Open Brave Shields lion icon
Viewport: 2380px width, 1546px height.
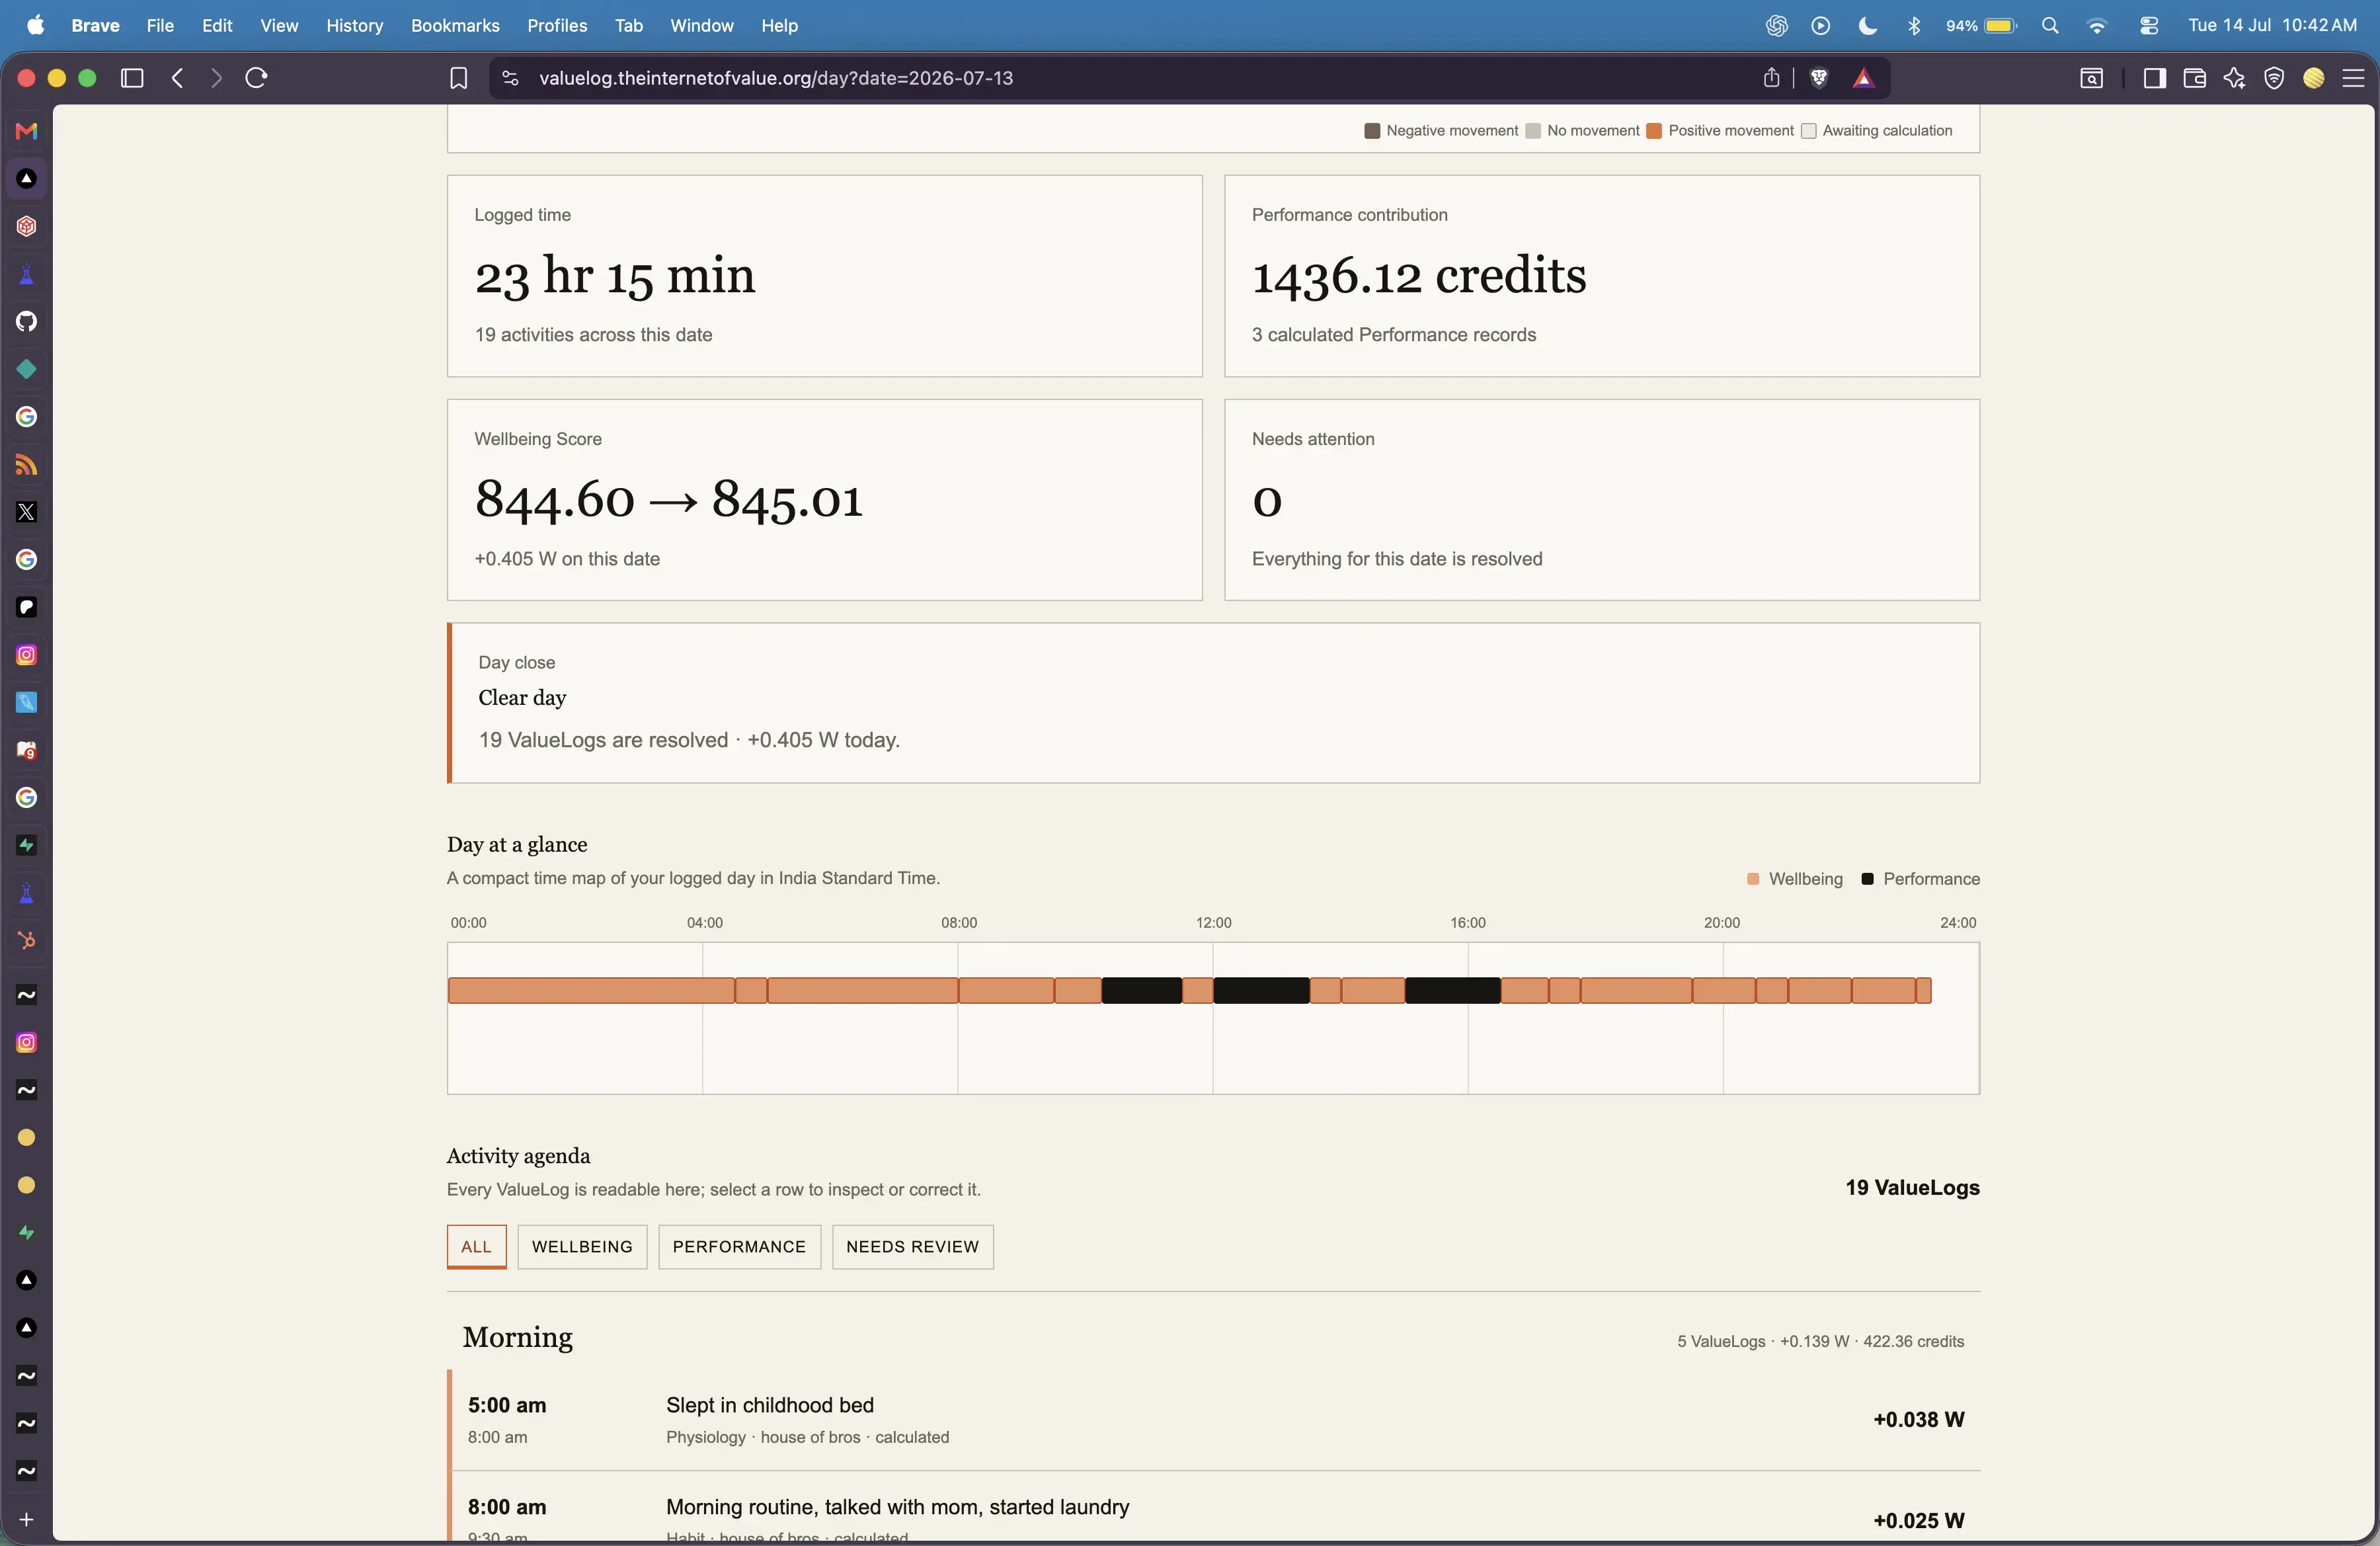[1819, 78]
